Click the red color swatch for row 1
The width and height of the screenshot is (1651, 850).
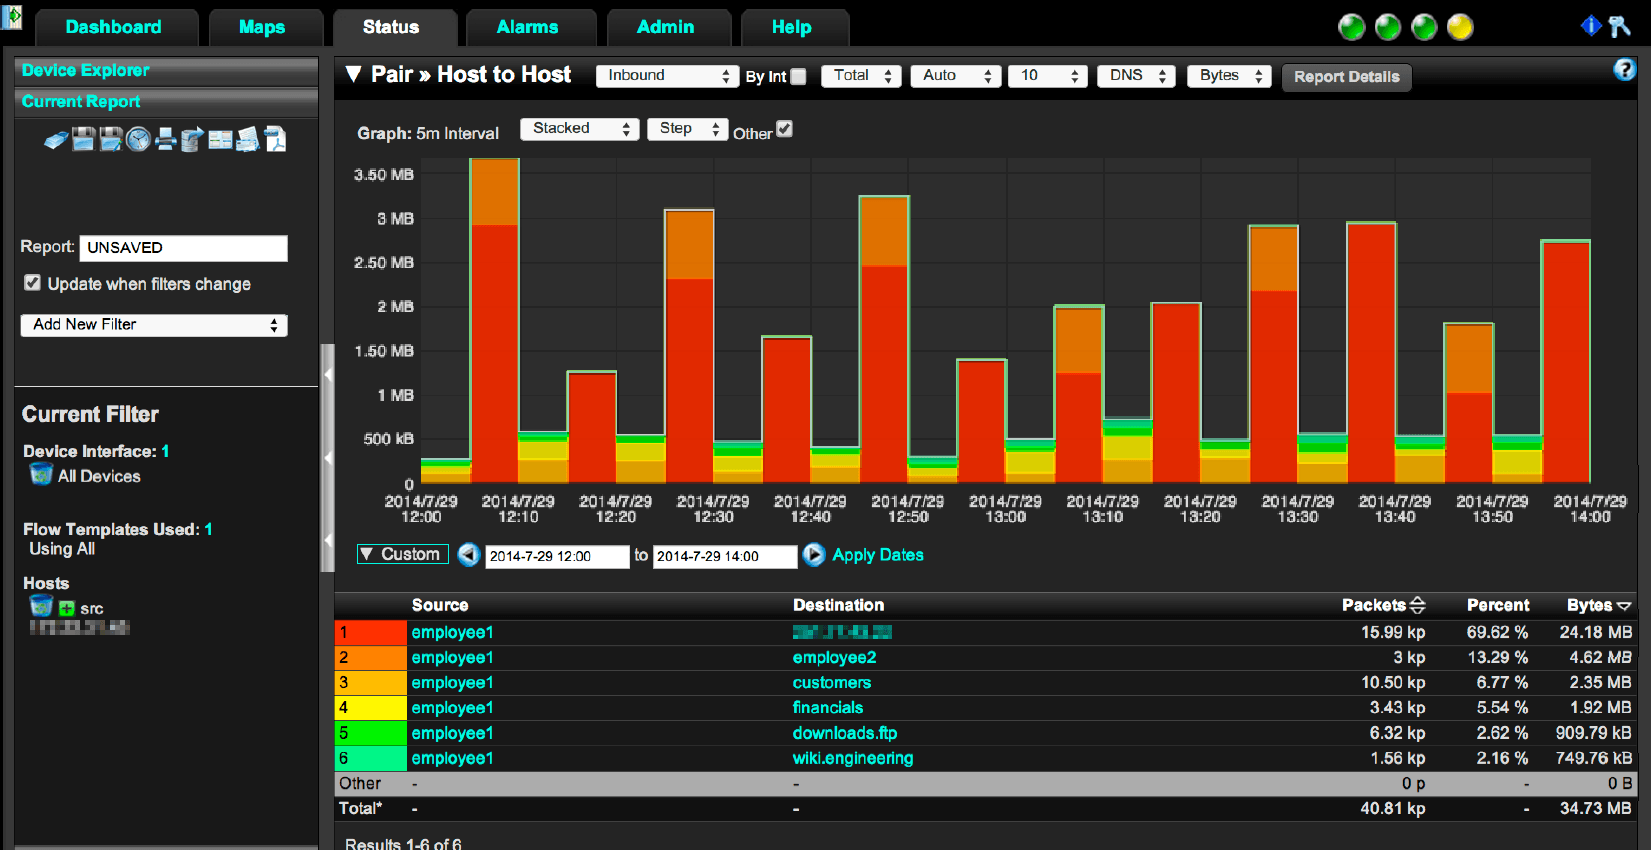pos(371,633)
